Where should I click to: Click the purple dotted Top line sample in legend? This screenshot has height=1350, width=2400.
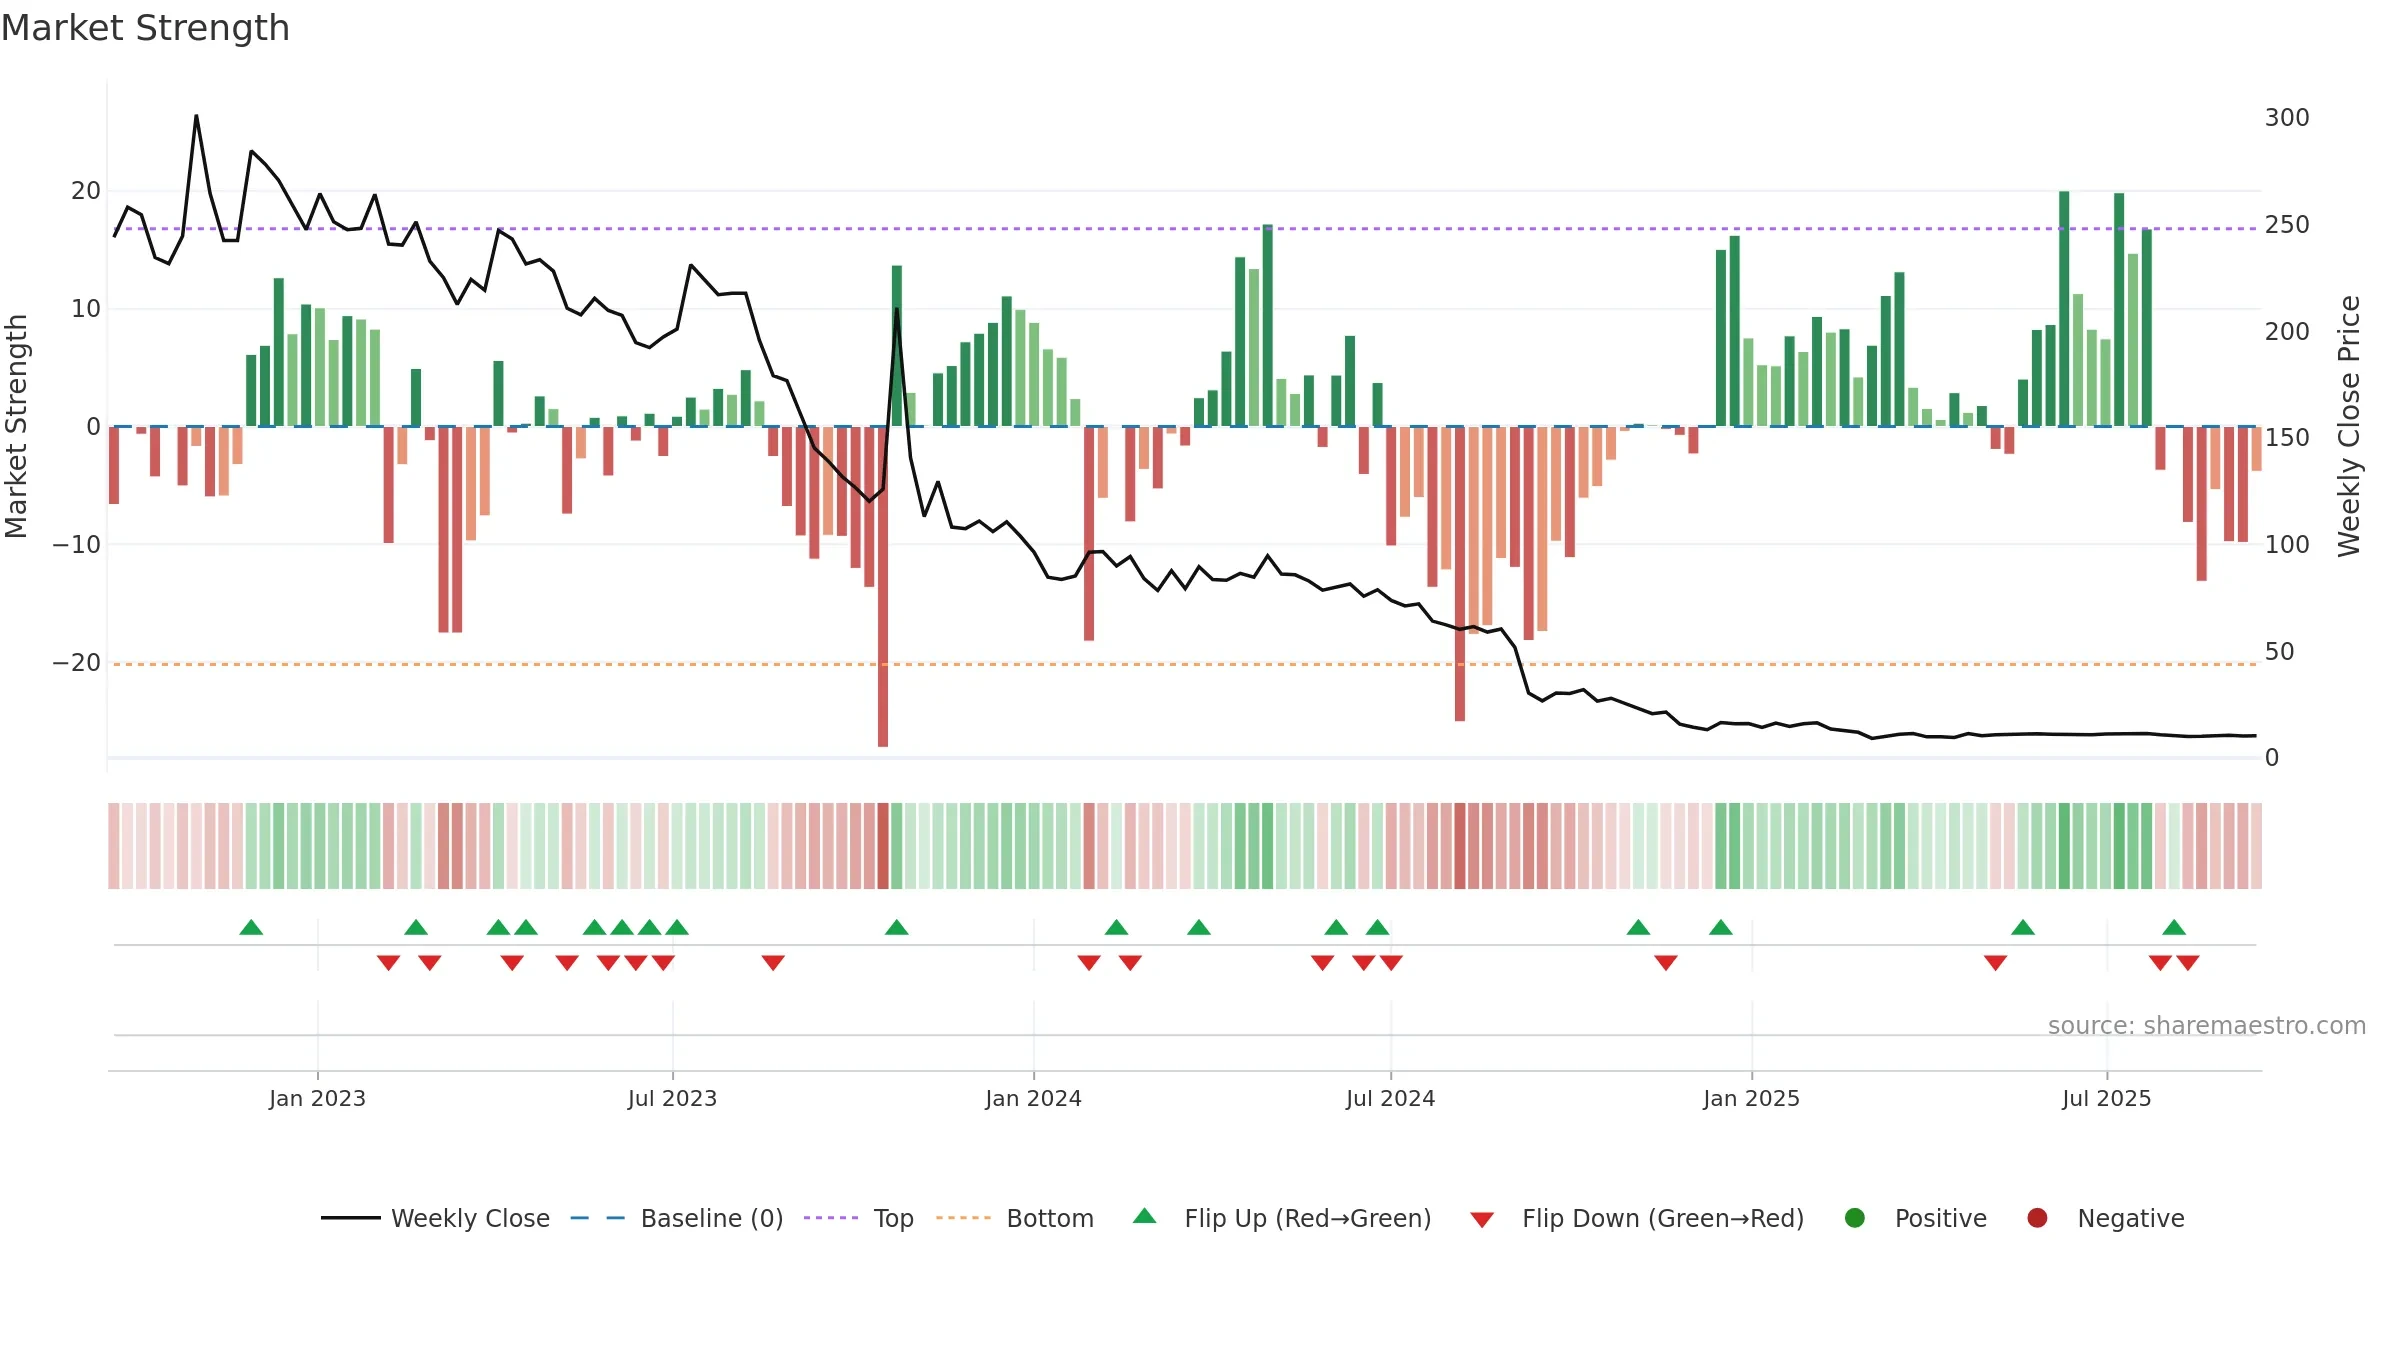[831, 1218]
